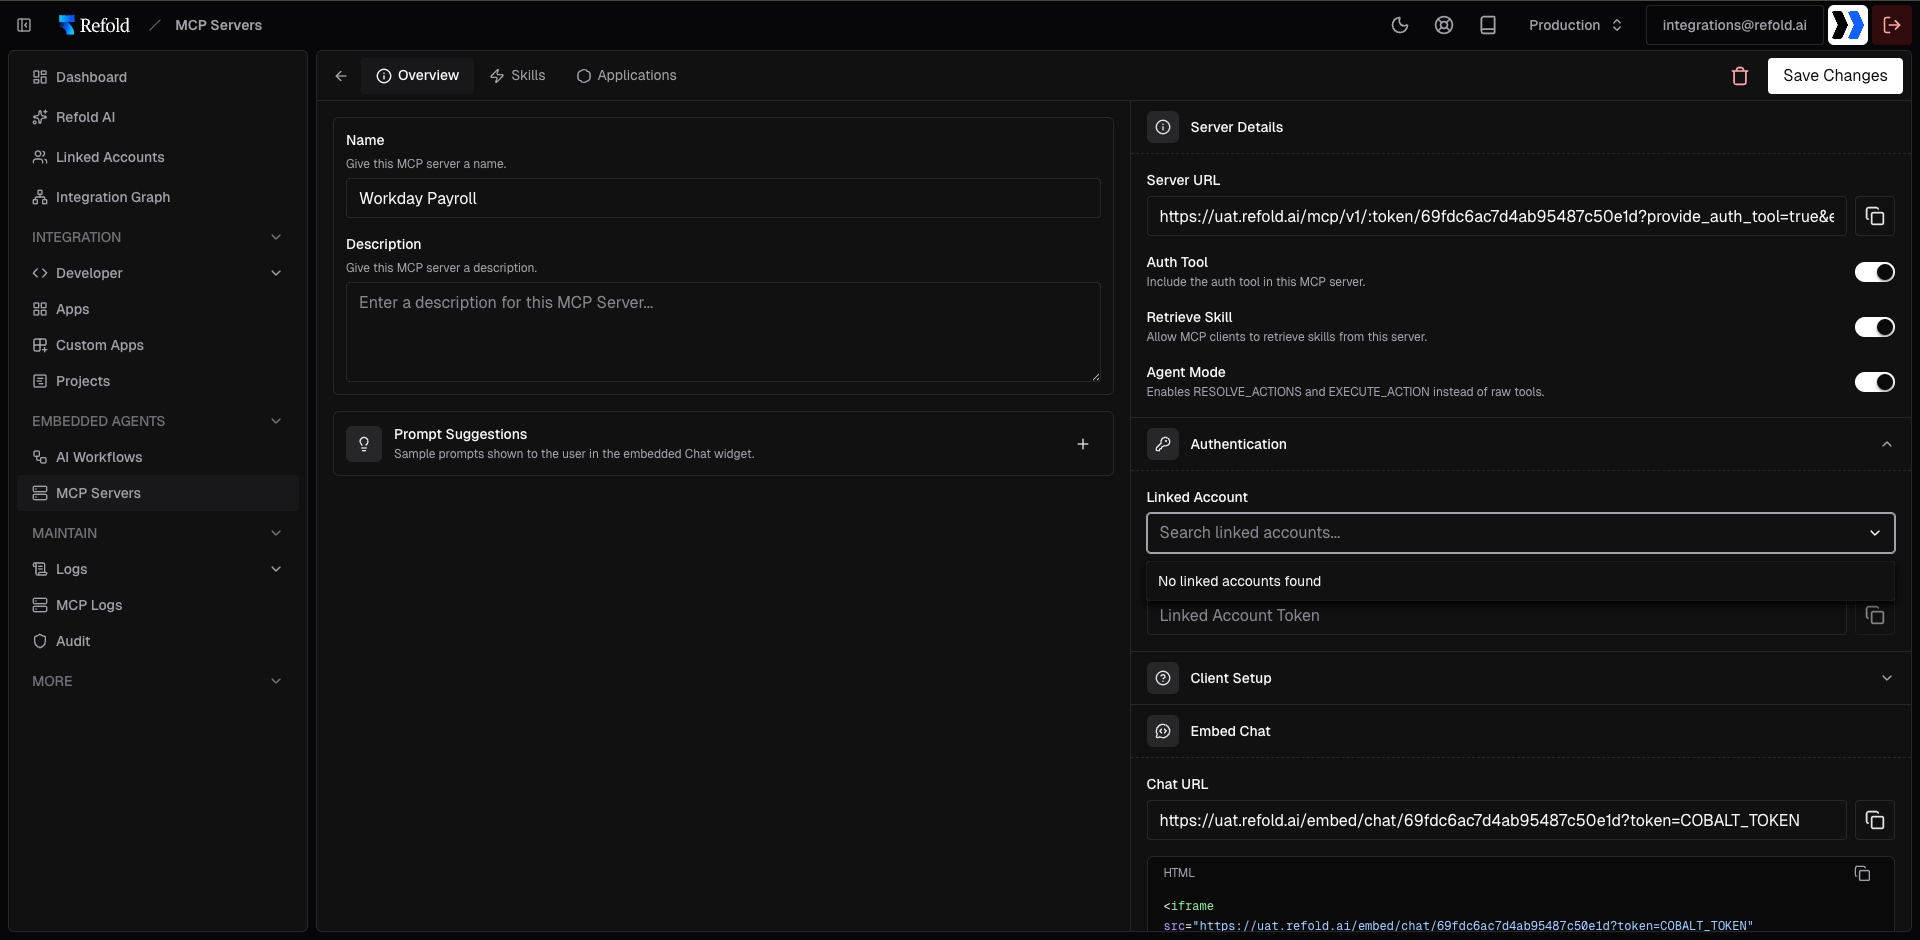Open Custom Apps
1920x940 pixels.
click(158, 345)
